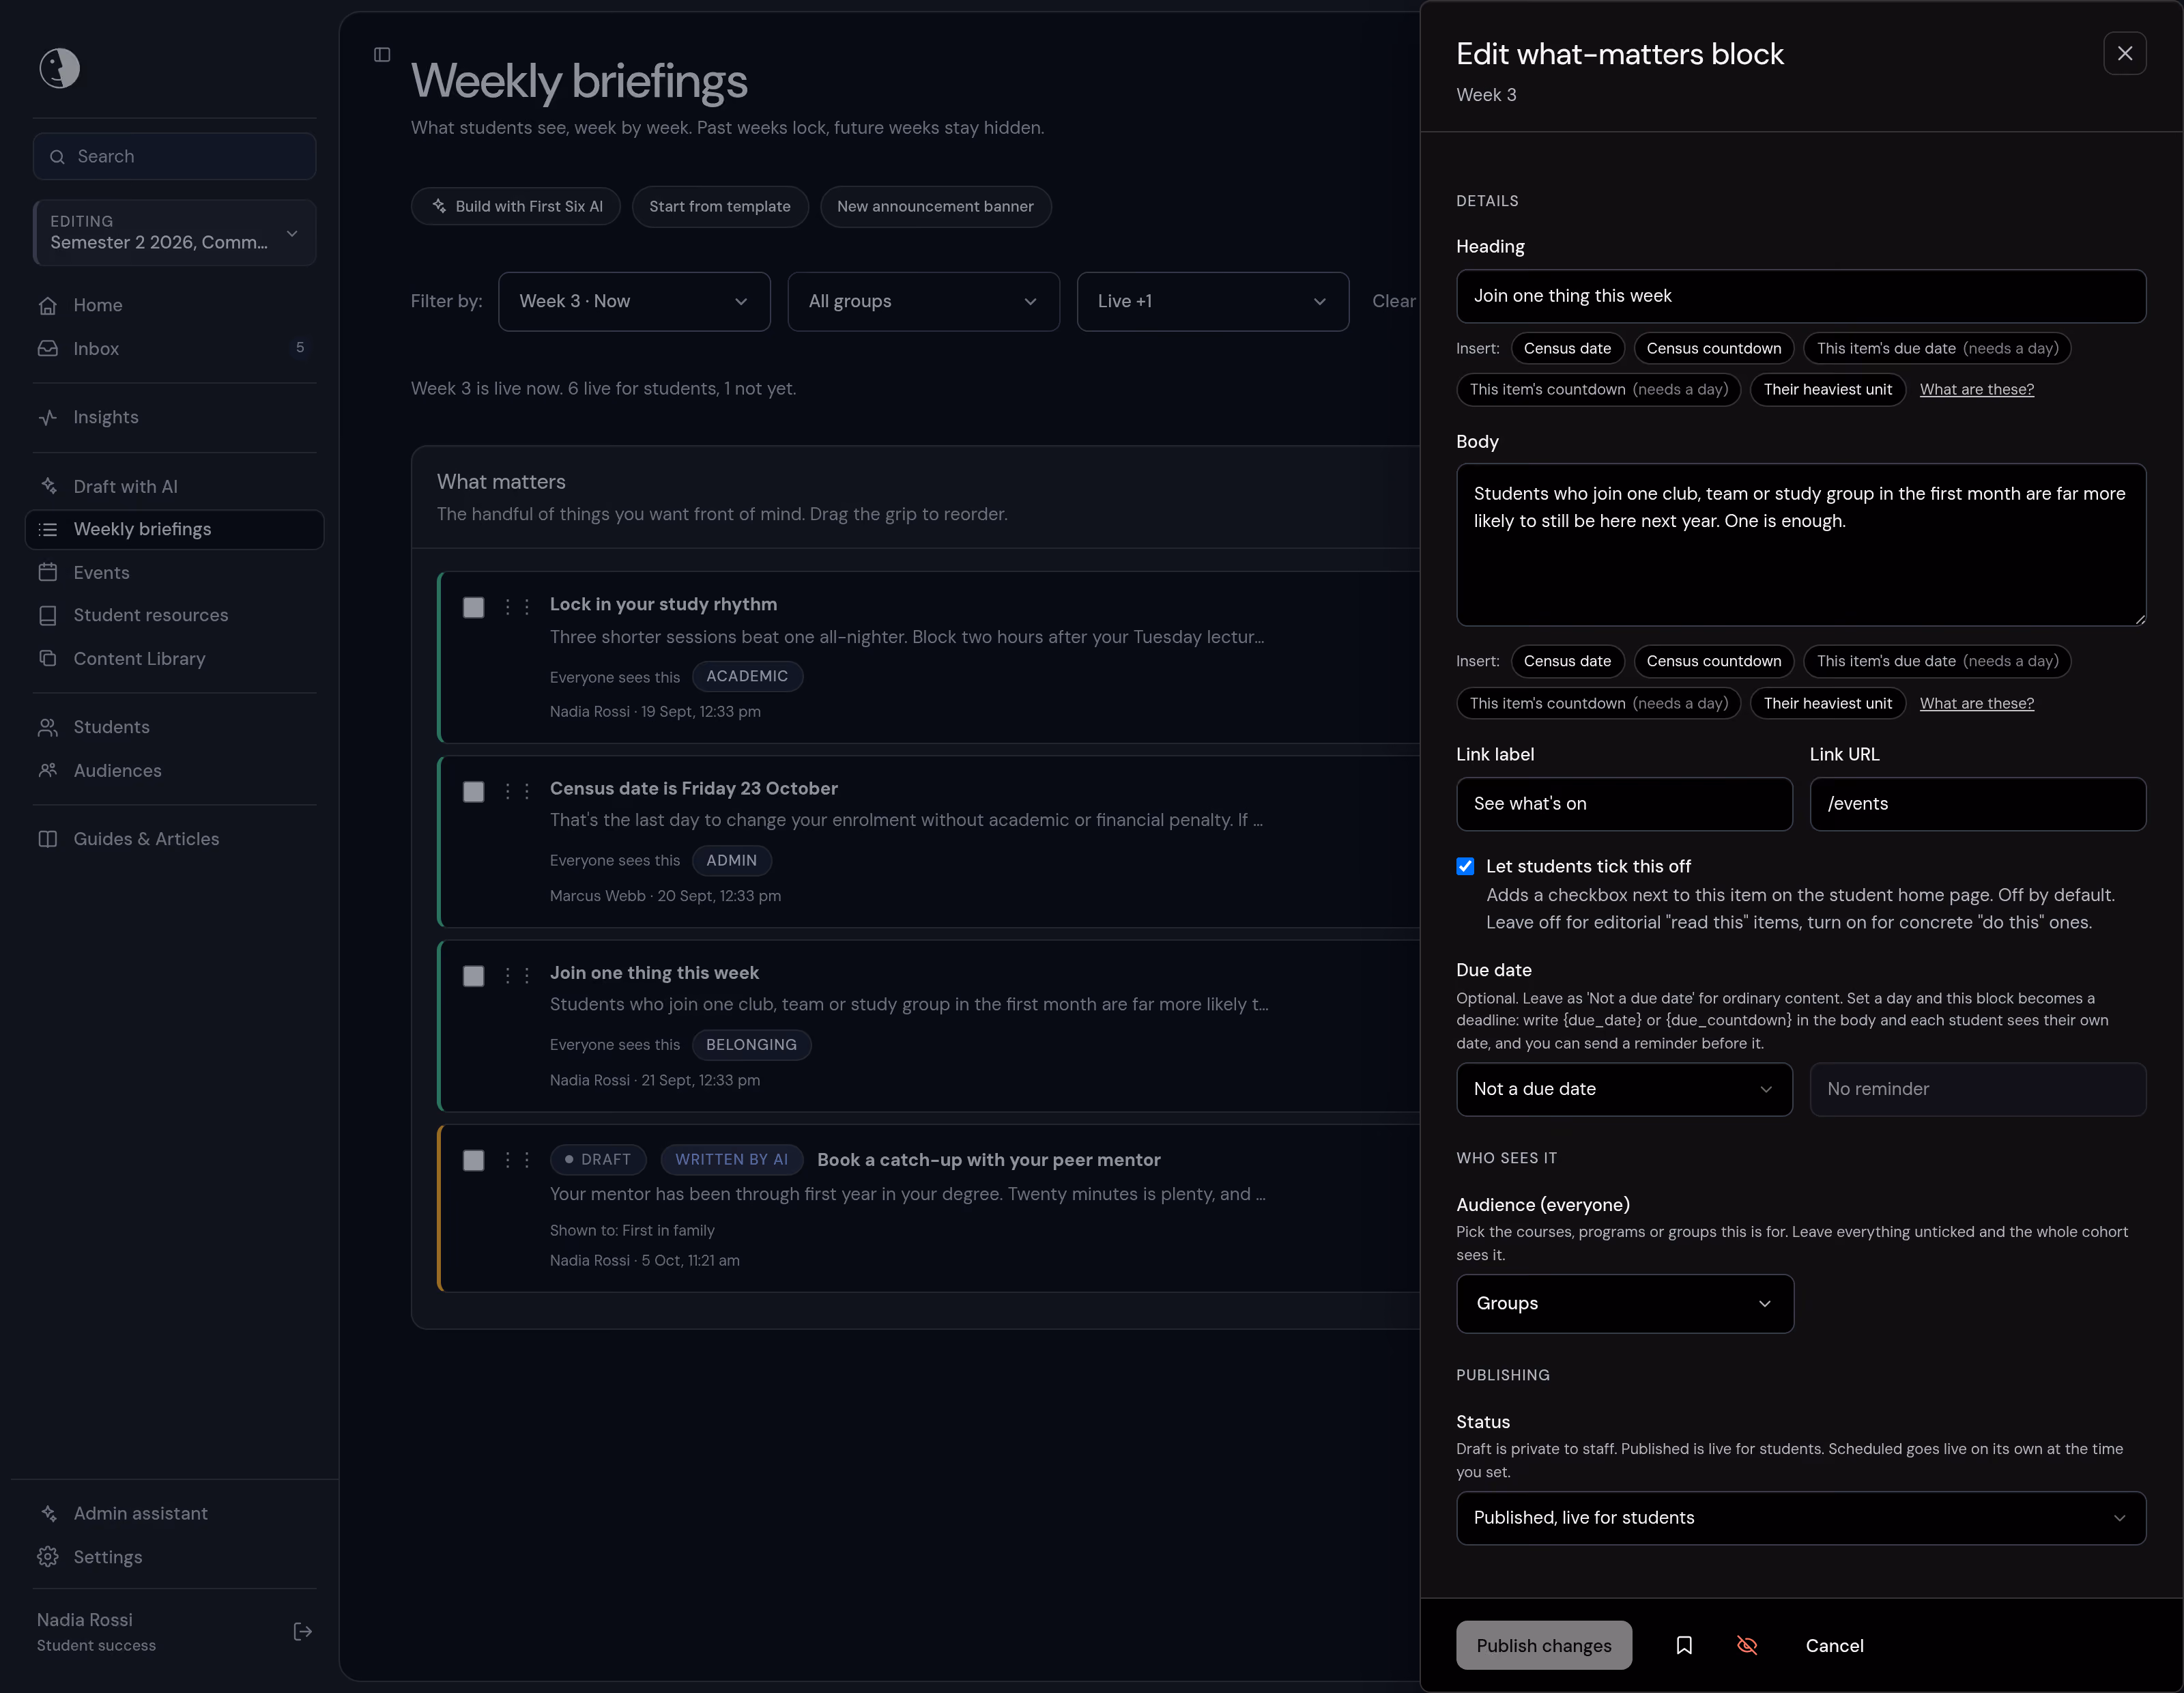Open Events in the sidebar
Image resolution: width=2184 pixels, height=1693 pixels.
(x=174, y=572)
